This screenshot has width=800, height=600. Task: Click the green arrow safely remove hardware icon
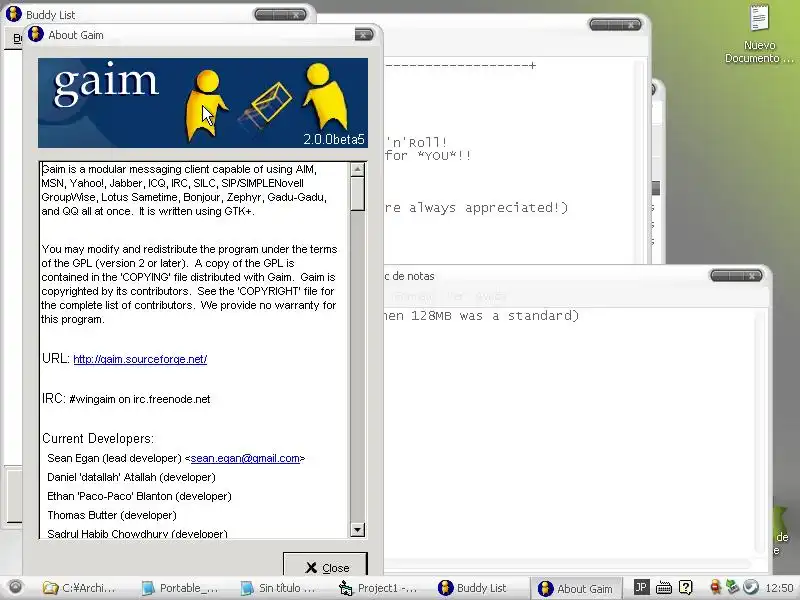pyautogui.click(x=733, y=587)
